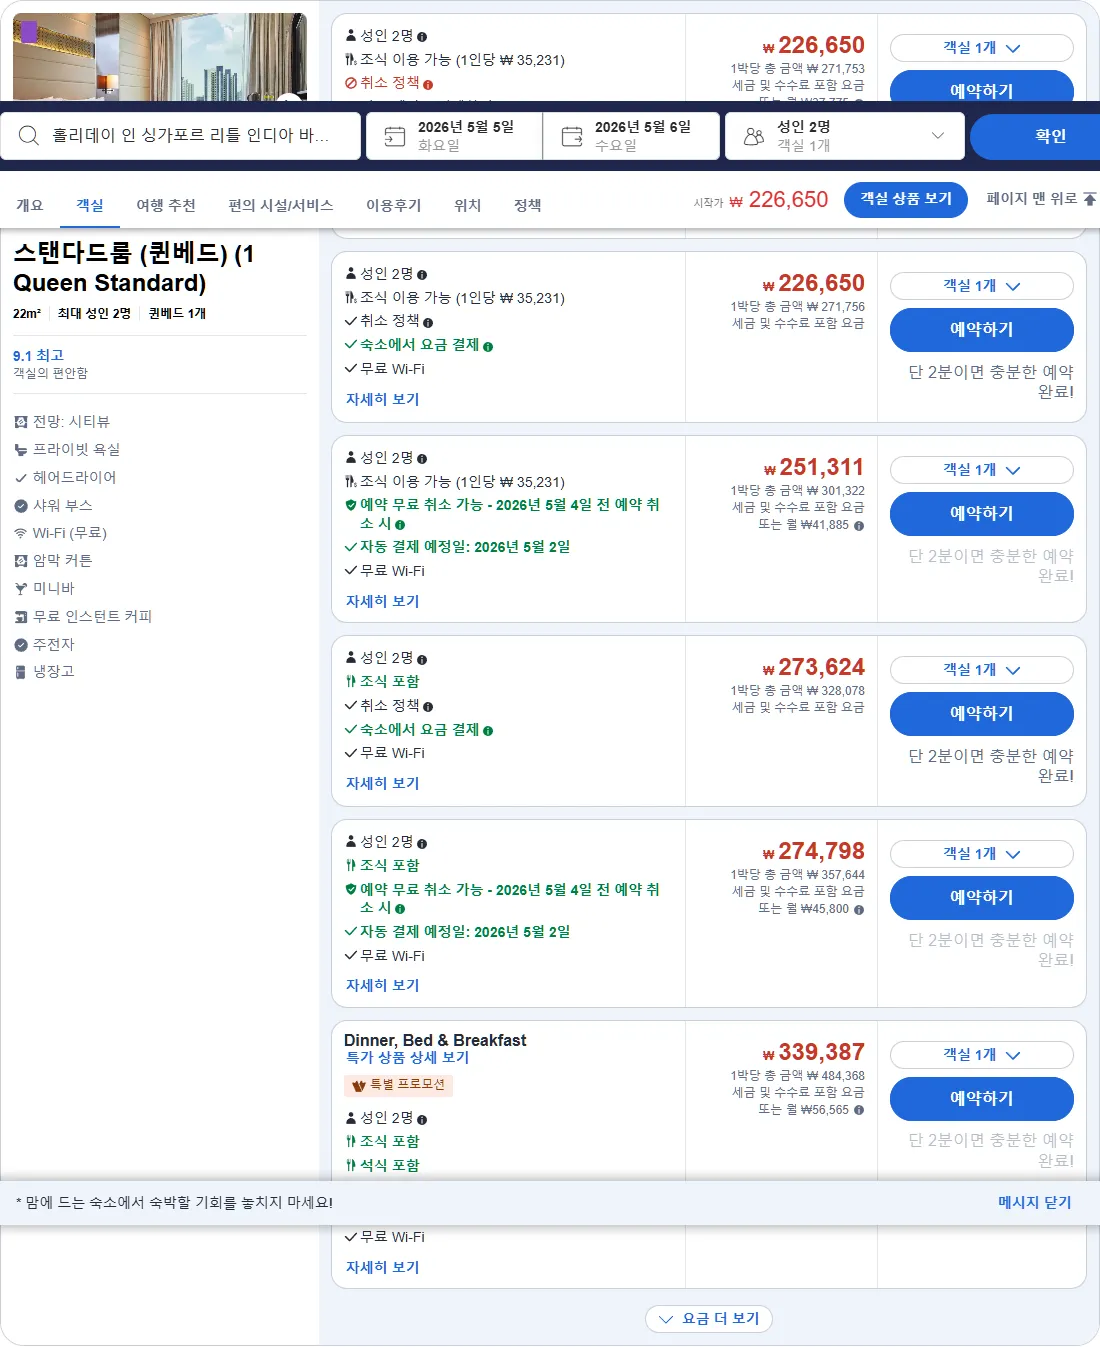Click the room photo thumbnail
Screen dimensions: 1100x1347
160,56
